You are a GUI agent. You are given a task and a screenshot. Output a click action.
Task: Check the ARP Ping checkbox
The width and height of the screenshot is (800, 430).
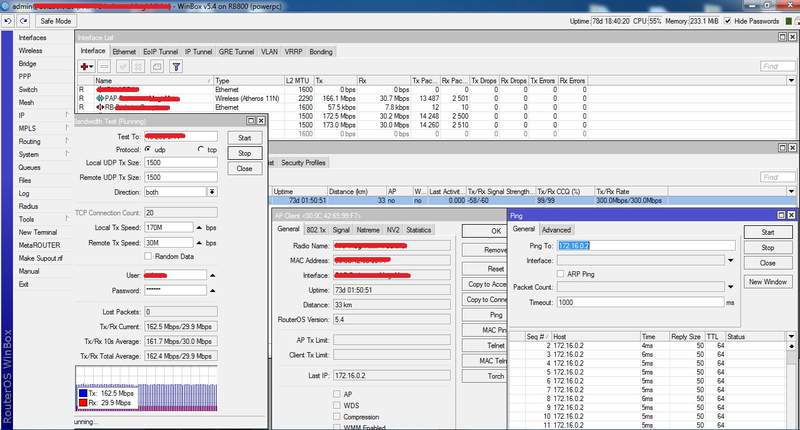coord(558,273)
